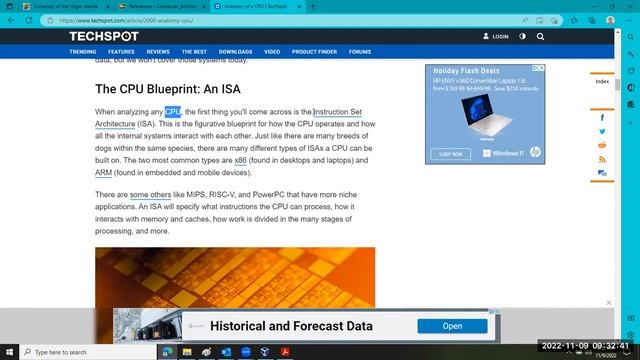The width and height of the screenshot is (640, 360).
Task: Open the comments icon in share sidebar
Action: [x=602, y=173]
